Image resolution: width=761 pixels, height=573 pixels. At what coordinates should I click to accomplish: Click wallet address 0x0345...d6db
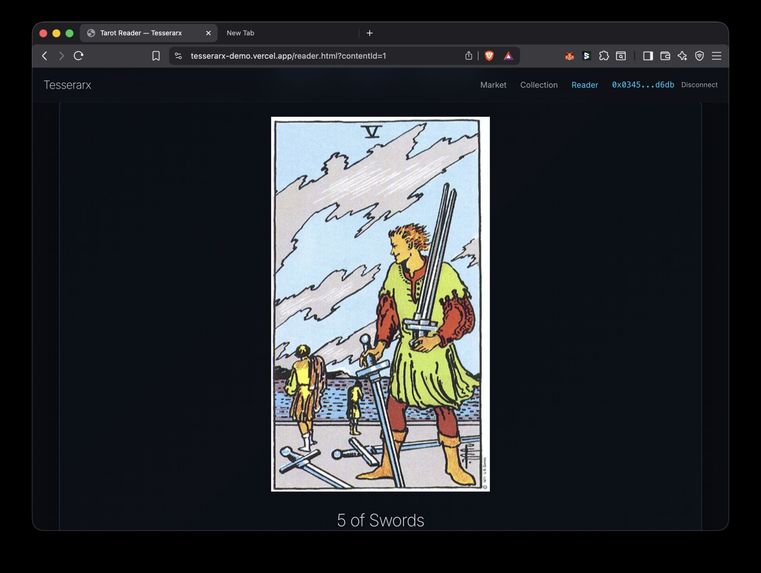(643, 85)
